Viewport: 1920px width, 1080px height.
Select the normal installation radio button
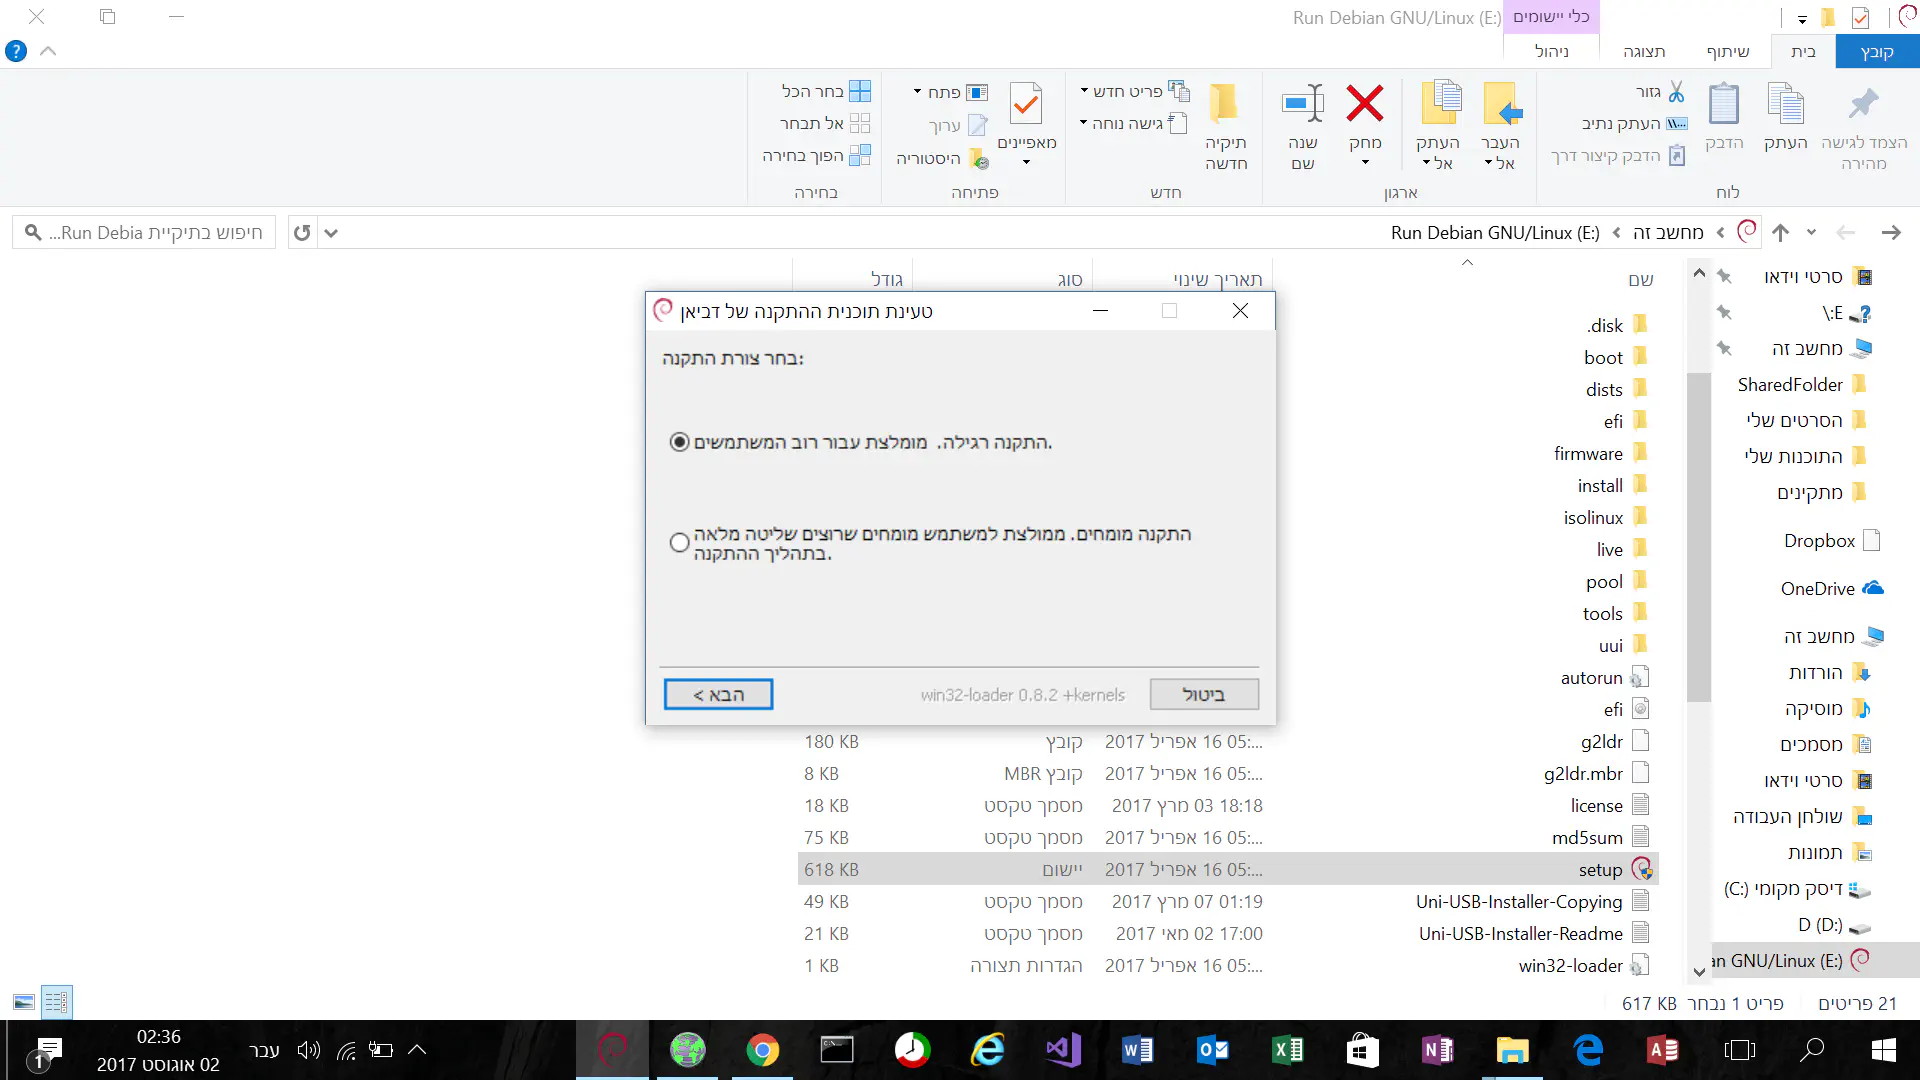[680, 442]
